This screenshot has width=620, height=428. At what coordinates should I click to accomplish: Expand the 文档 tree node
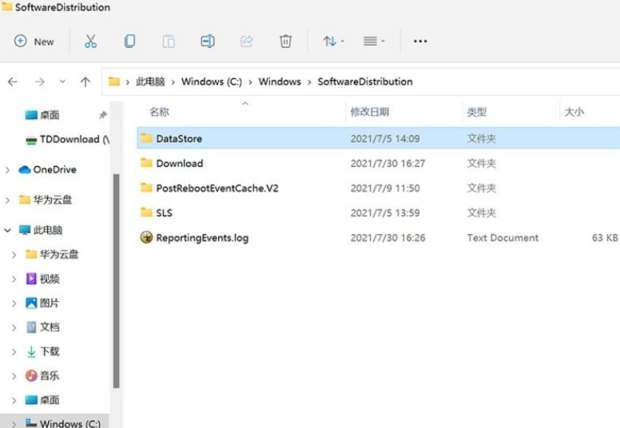pyautogui.click(x=14, y=328)
